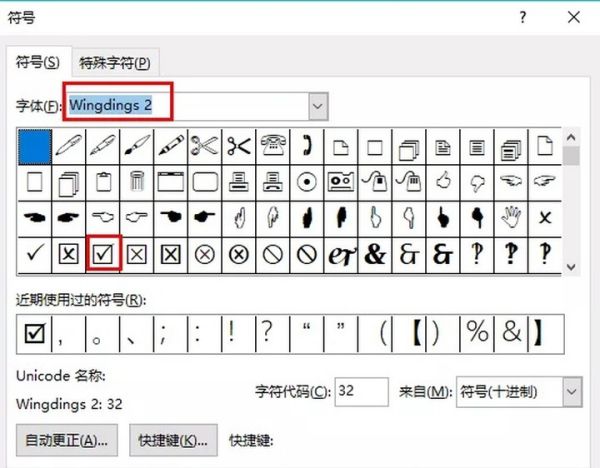
Task: Pick the 【 bracket in recently used symbols
Action: pyautogui.click(x=409, y=334)
